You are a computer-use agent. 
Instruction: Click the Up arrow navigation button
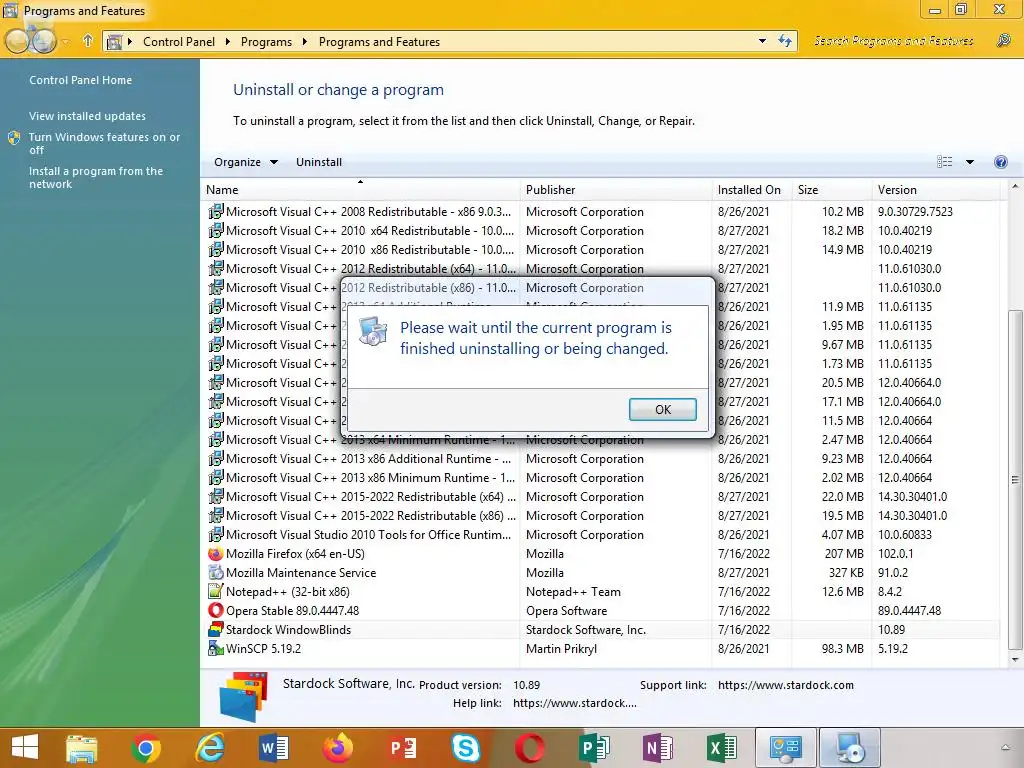(88, 40)
